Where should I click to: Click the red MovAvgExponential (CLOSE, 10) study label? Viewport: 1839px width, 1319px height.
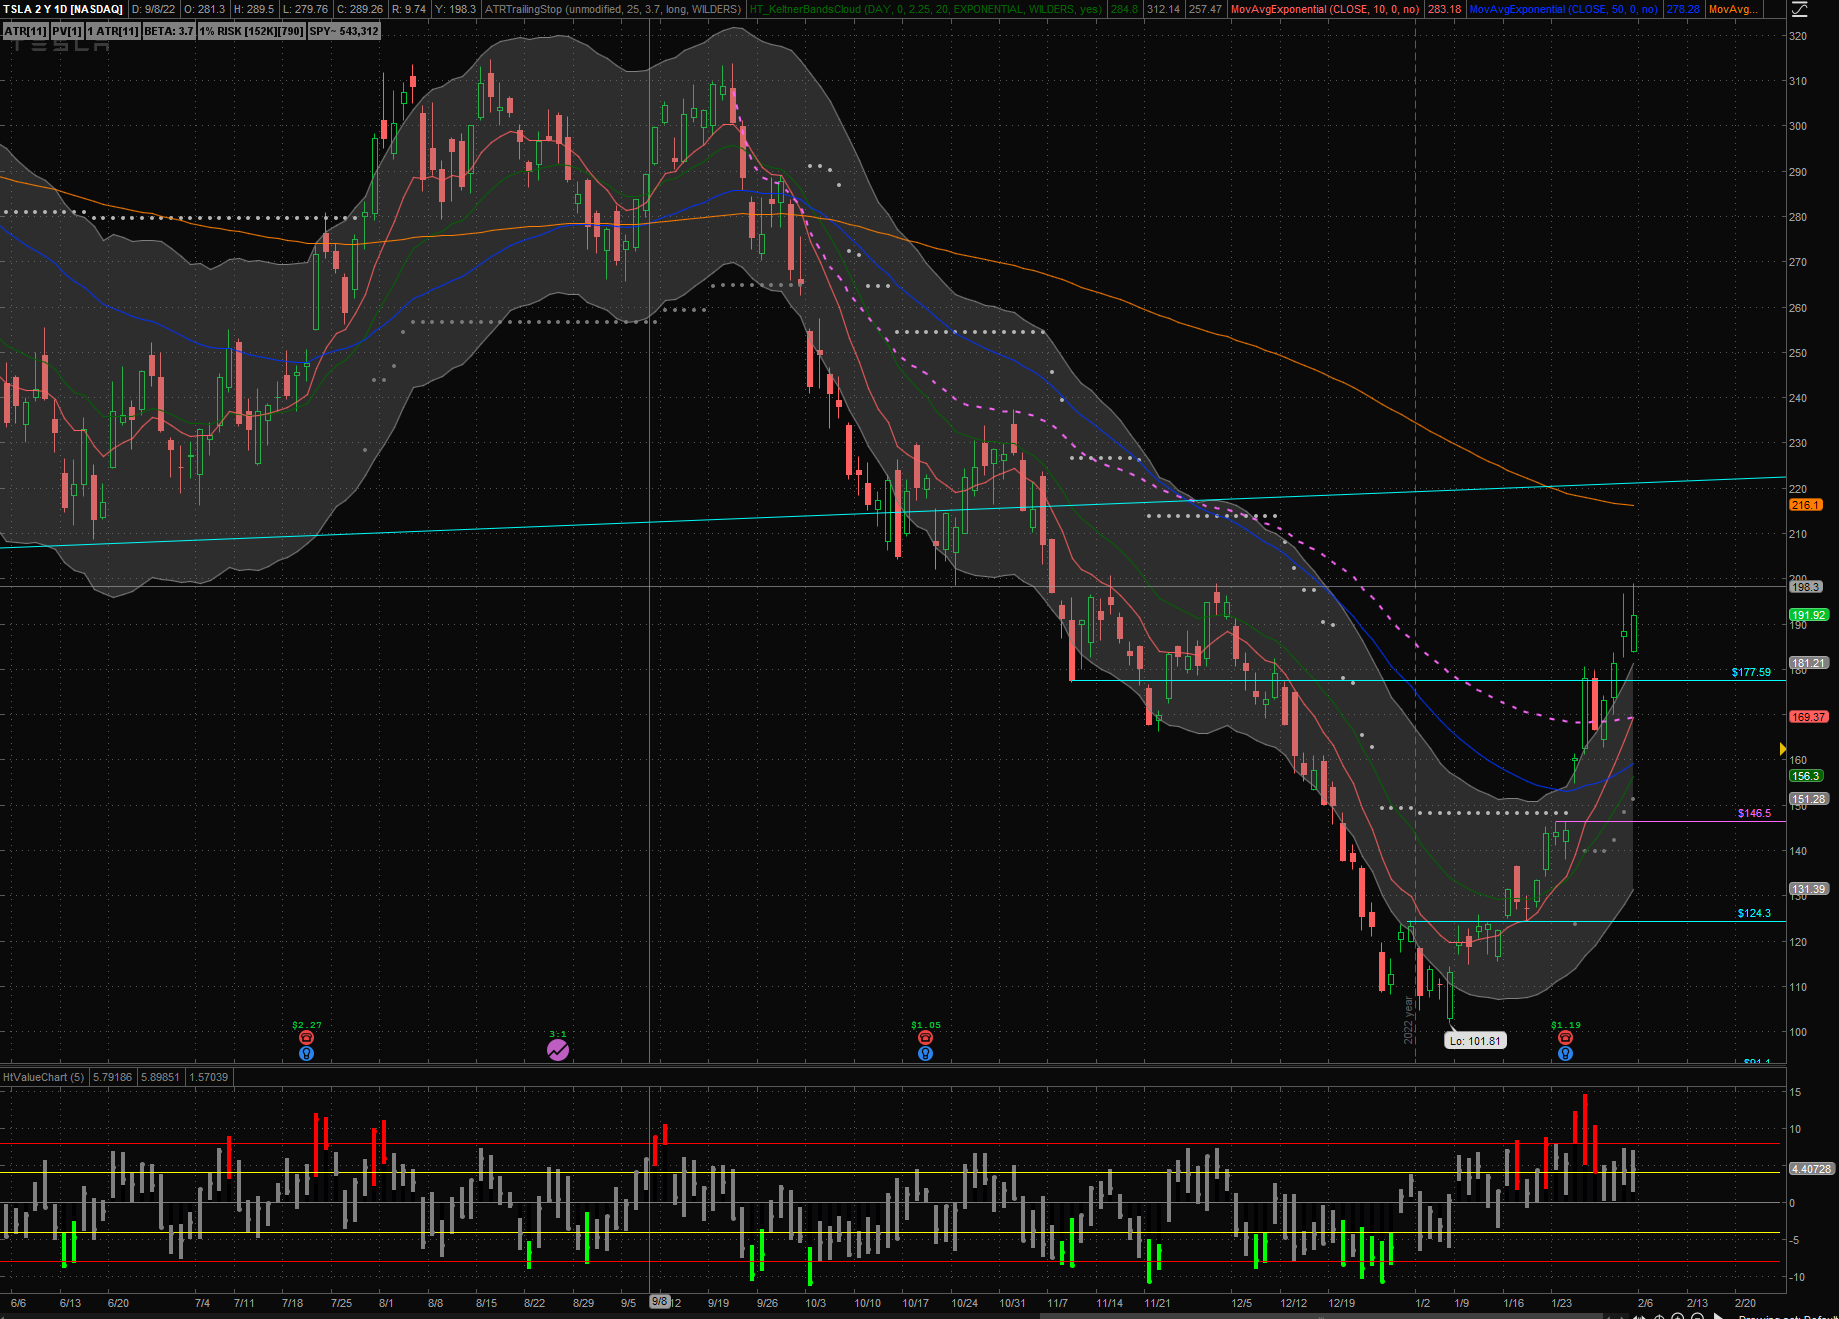pos(1325,9)
